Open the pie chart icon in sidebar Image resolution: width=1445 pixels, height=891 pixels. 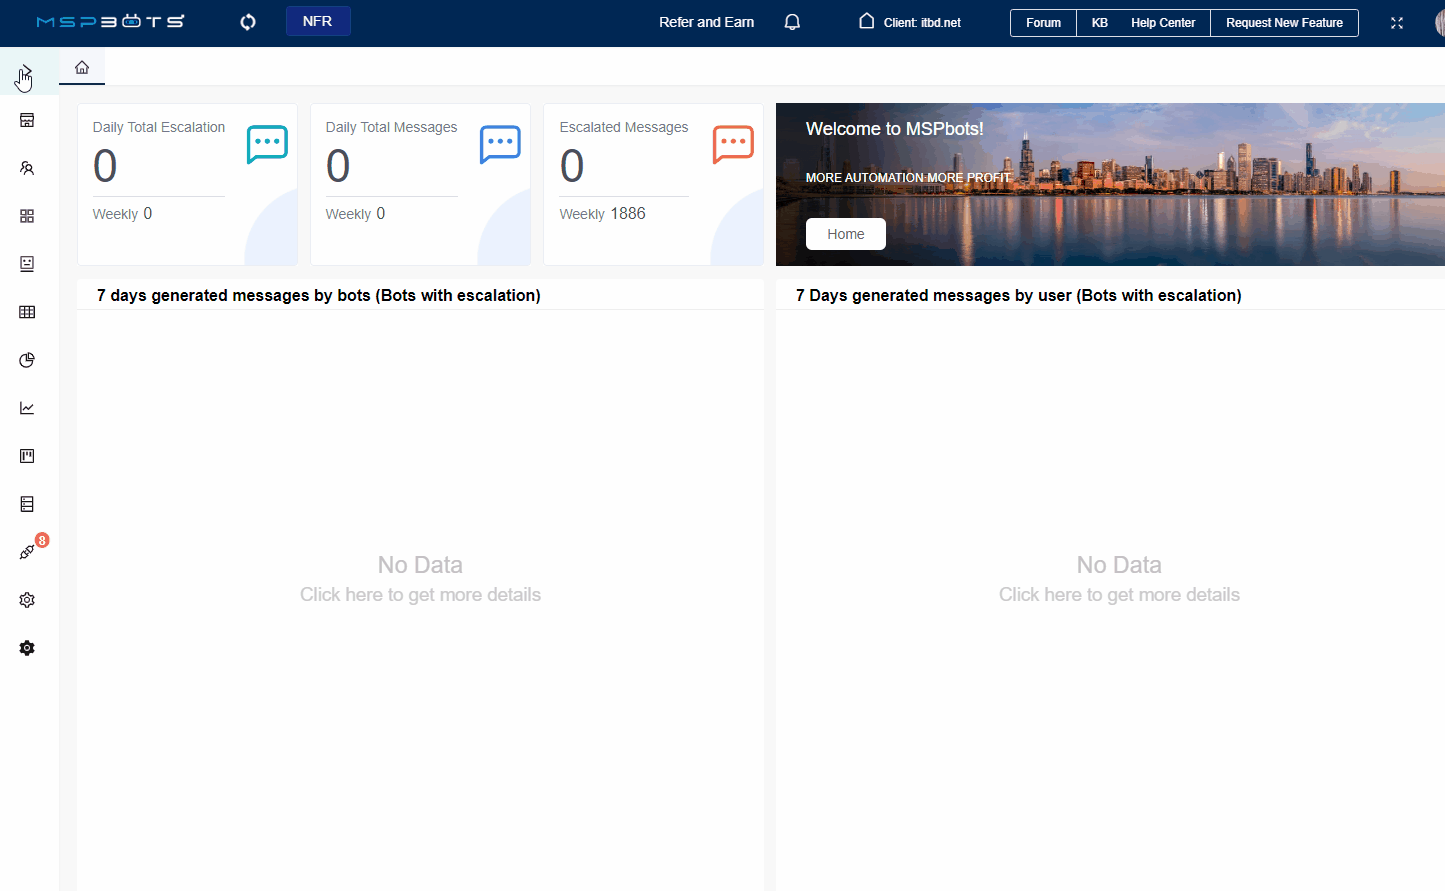[27, 360]
